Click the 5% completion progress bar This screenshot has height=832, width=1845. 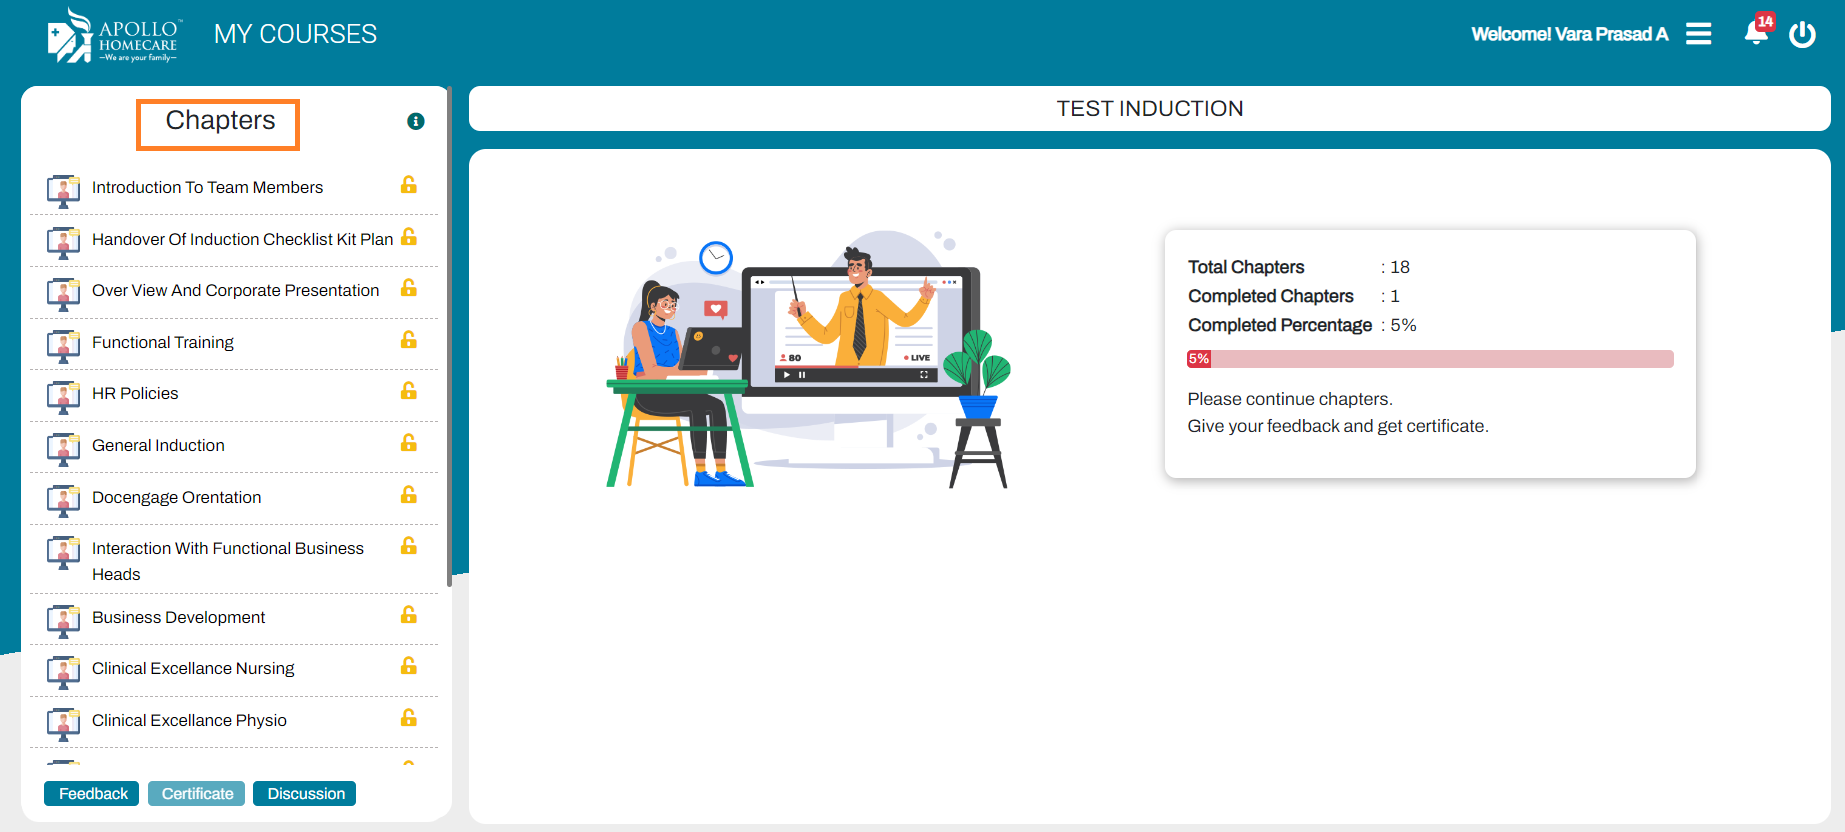(x=1429, y=359)
